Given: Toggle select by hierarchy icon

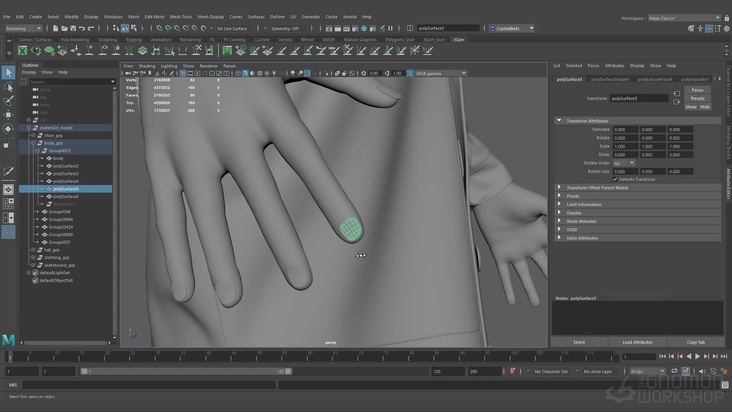Looking at the screenshot, I should tap(116, 28).
